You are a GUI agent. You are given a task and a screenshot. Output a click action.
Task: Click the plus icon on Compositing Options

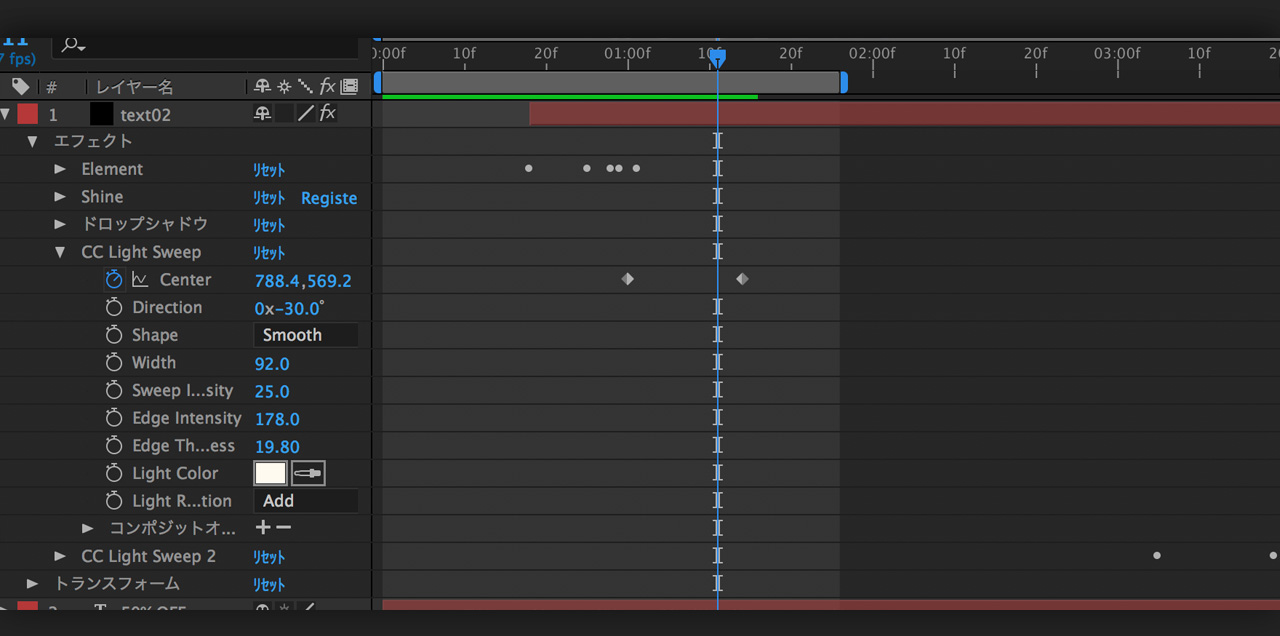point(263,527)
